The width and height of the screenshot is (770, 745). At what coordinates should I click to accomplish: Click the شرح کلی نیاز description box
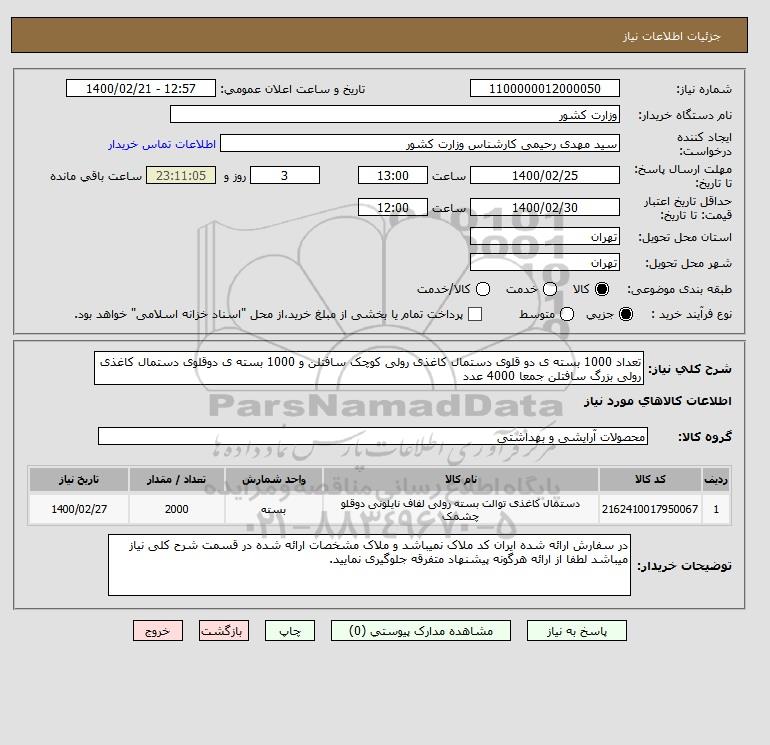pyautogui.click(x=369, y=368)
